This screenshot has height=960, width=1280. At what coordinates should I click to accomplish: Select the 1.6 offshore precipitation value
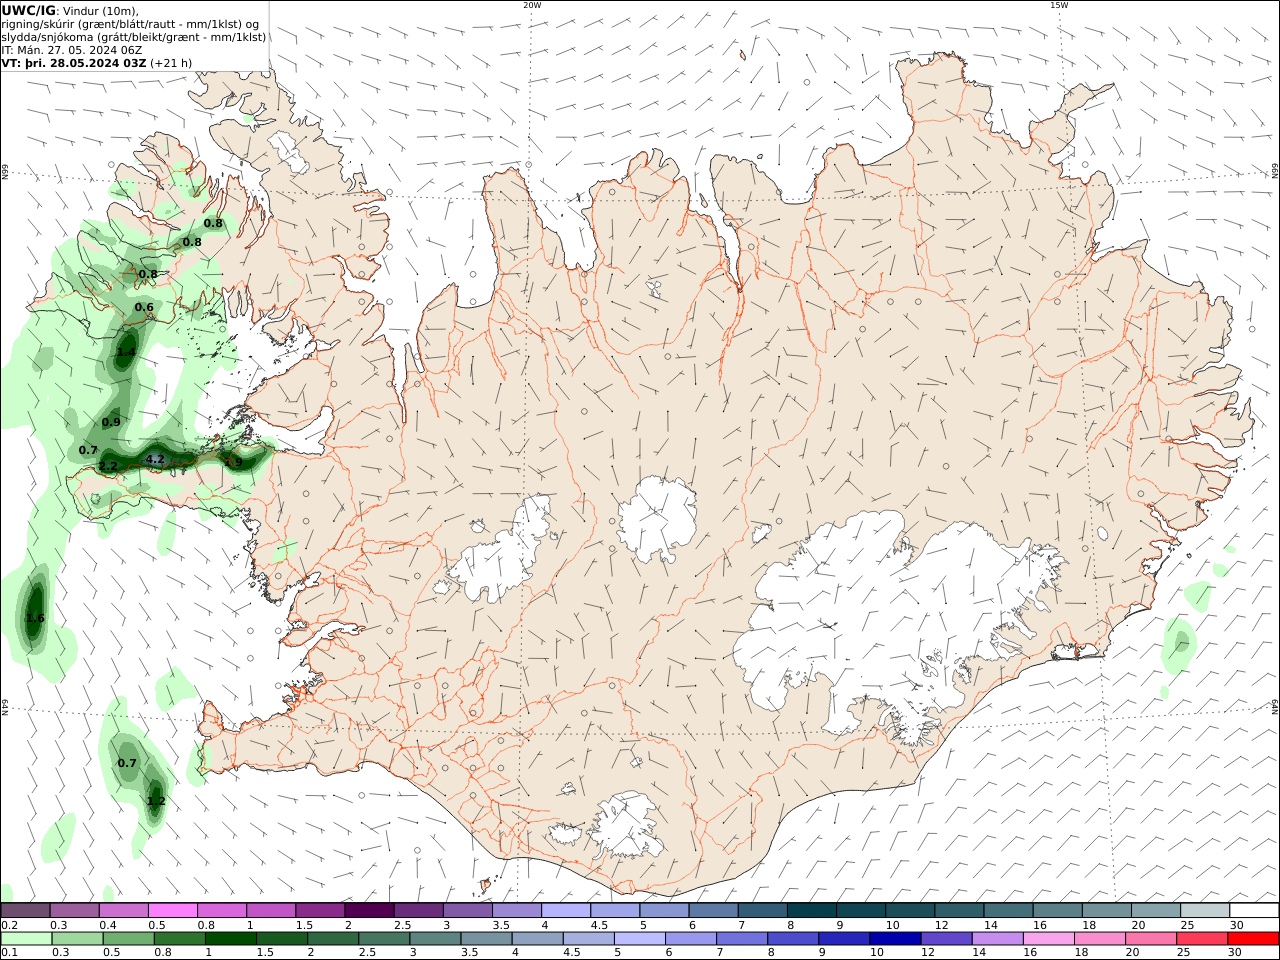35,618
